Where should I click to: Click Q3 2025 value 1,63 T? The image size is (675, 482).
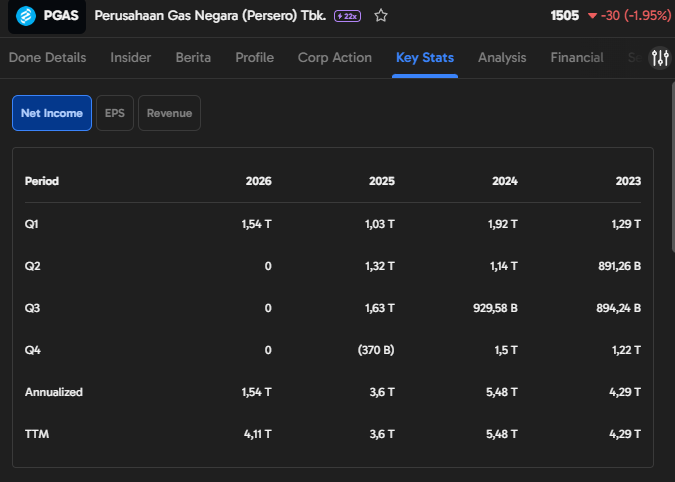point(380,308)
